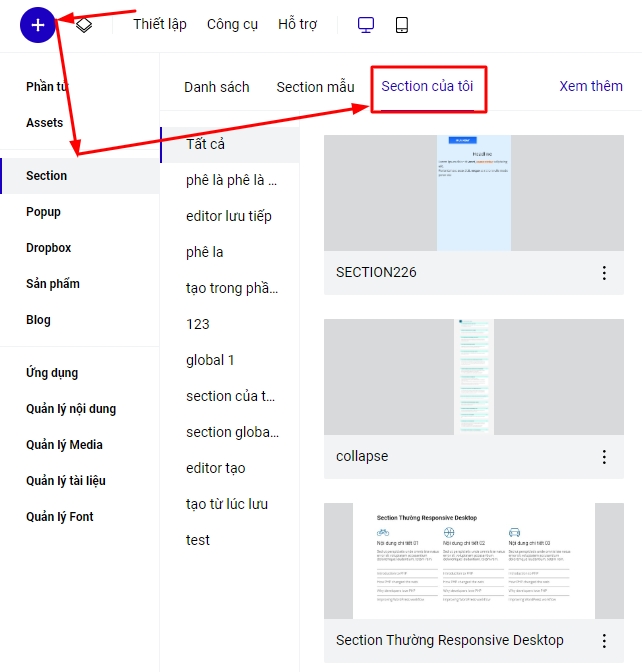Click the blue plus add button
The image size is (642, 672).
[38, 25]
